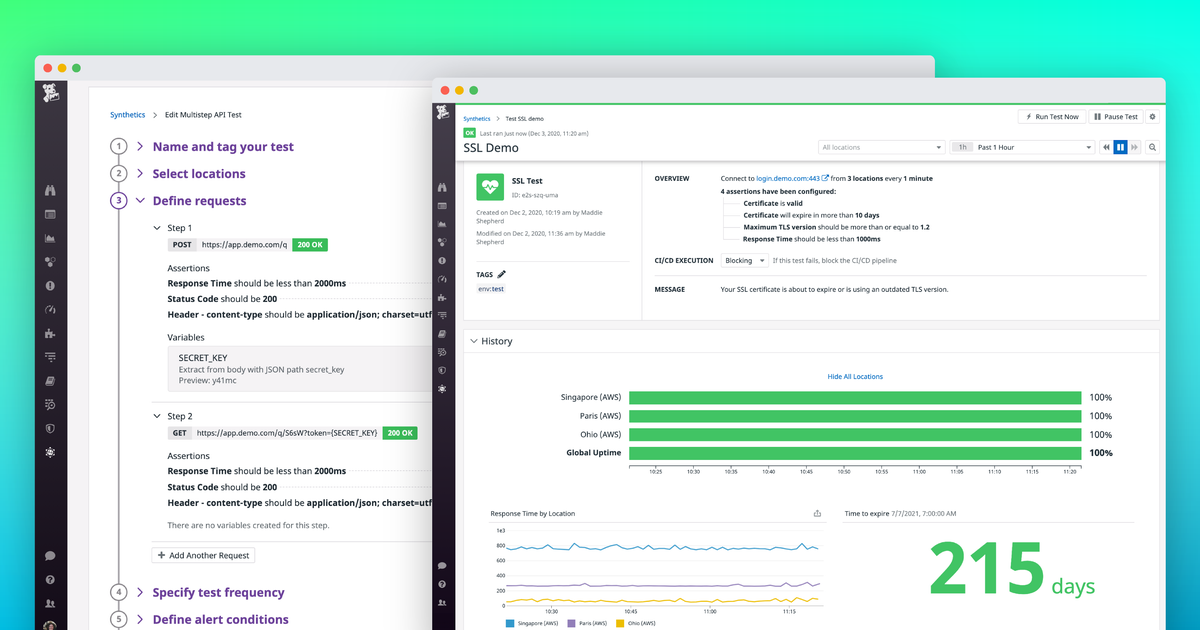Click the SECRET_KEY variable box
Screen dimensions: 1200x630
300,369
